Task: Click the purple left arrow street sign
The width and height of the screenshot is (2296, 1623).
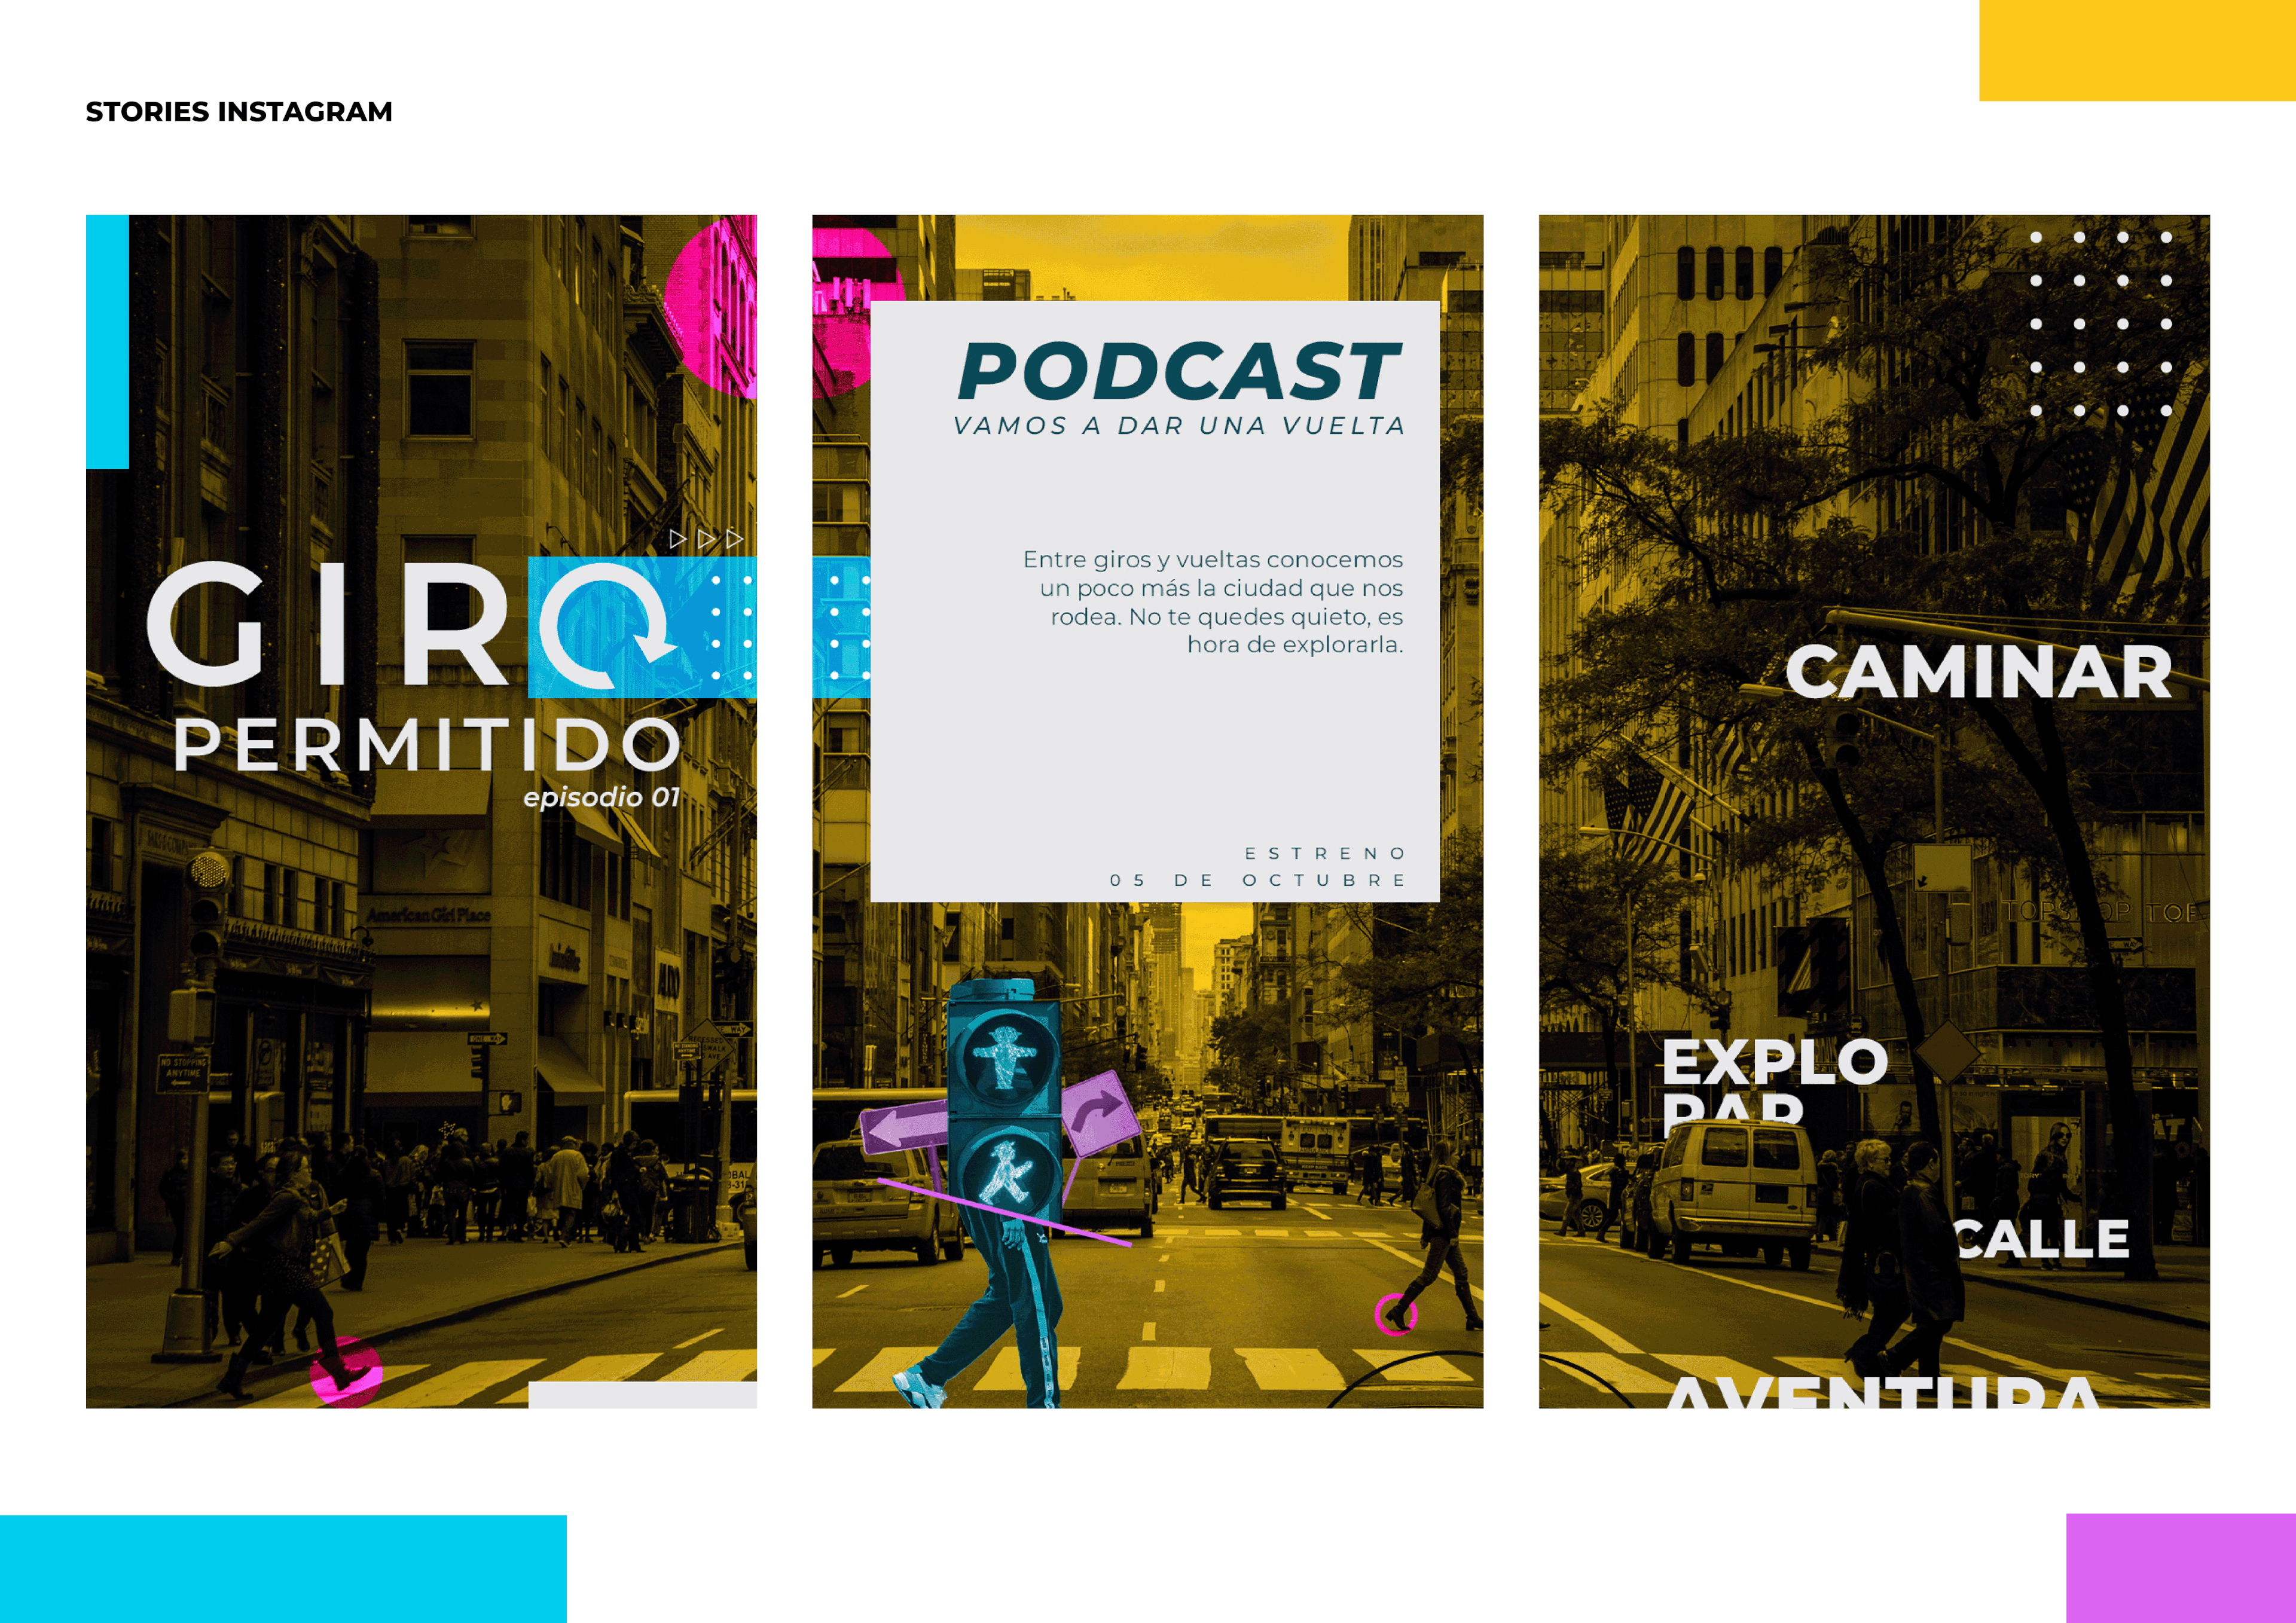Action: (903, 1128)
